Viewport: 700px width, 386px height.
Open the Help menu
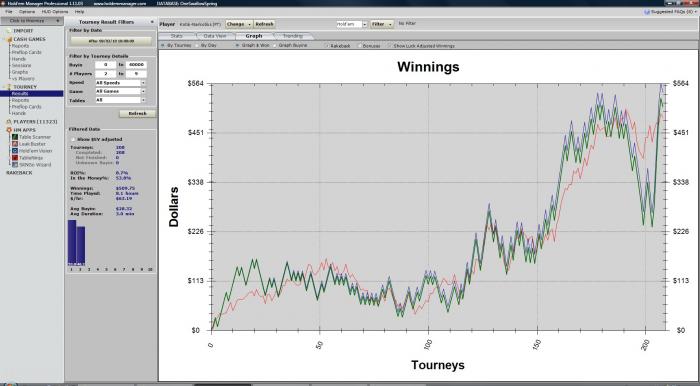click(x=79, y=12)
